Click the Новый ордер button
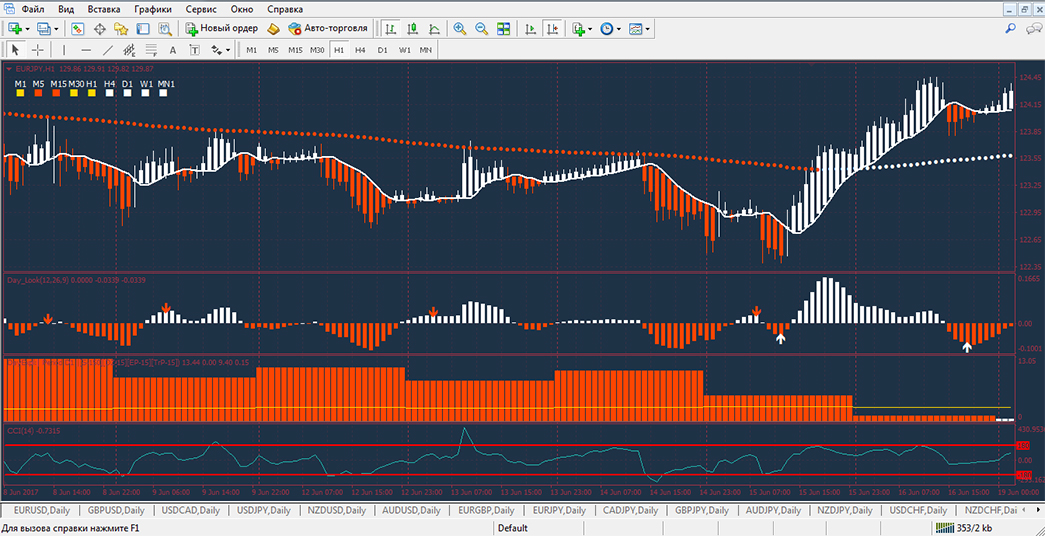Image resolution: width=1045 pixels, height=536 pixels. coord(221,29)
